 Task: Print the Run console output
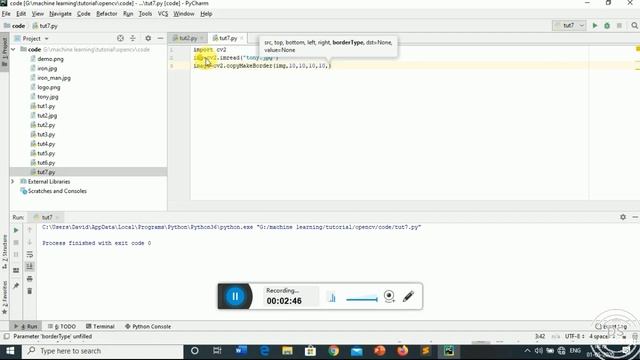coord(29,279)
